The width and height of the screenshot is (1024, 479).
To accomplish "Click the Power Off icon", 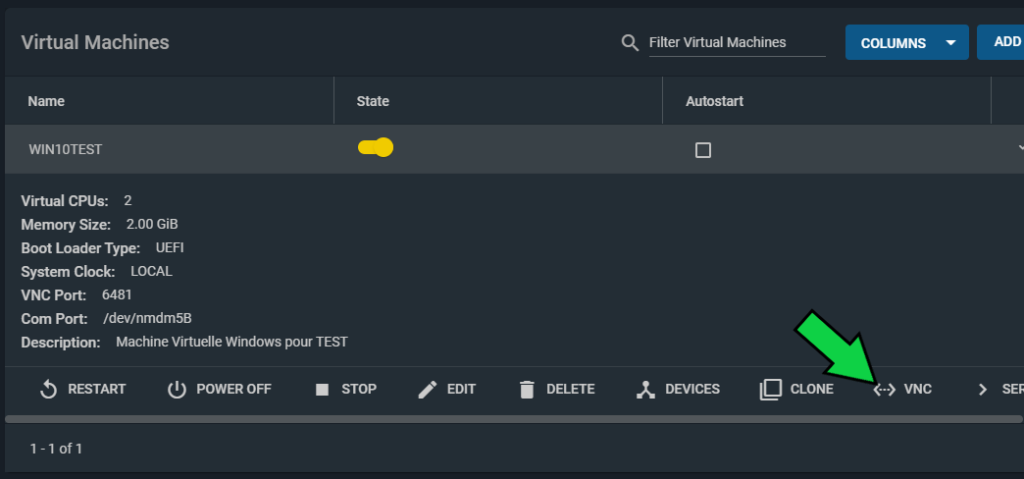I will coord(177,389).
